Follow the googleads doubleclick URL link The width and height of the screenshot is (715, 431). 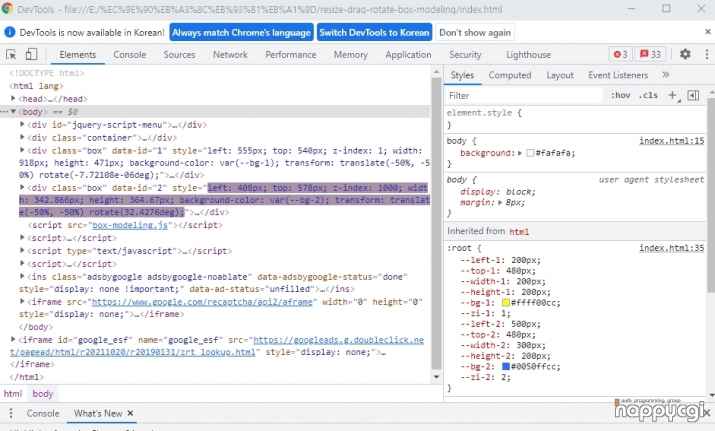(217, 346)
